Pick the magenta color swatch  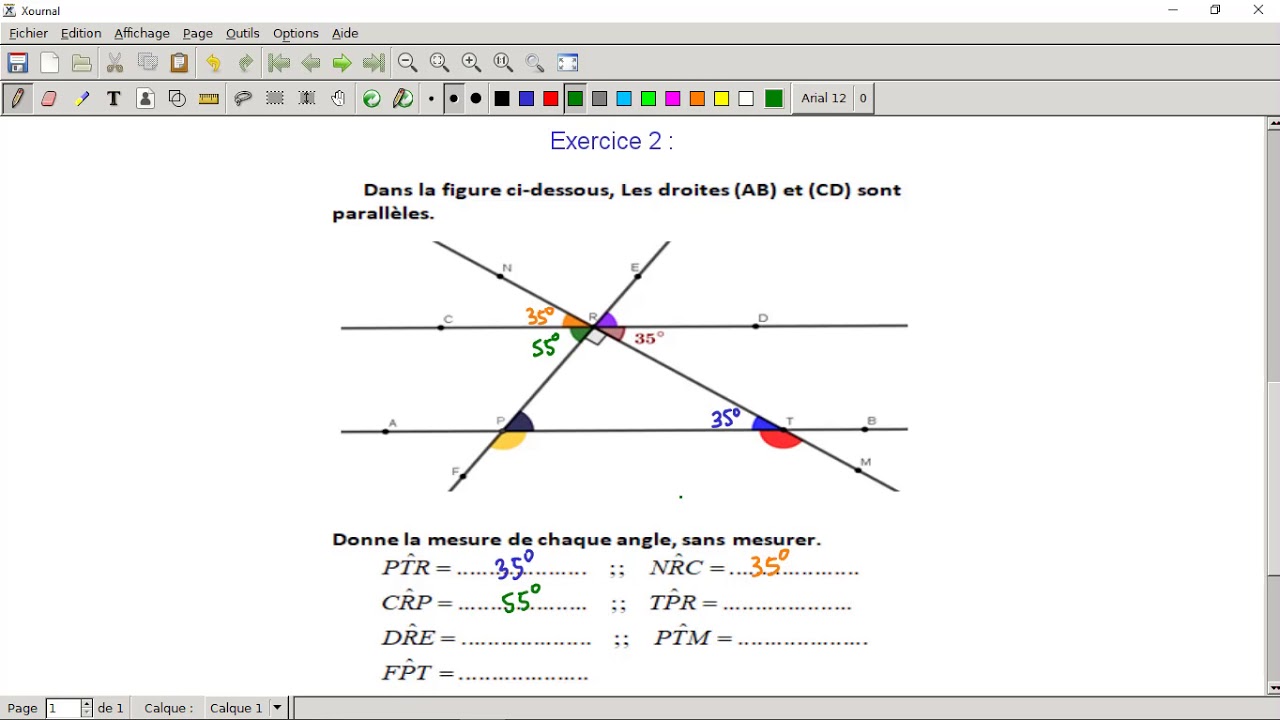[x=673, y=98]
